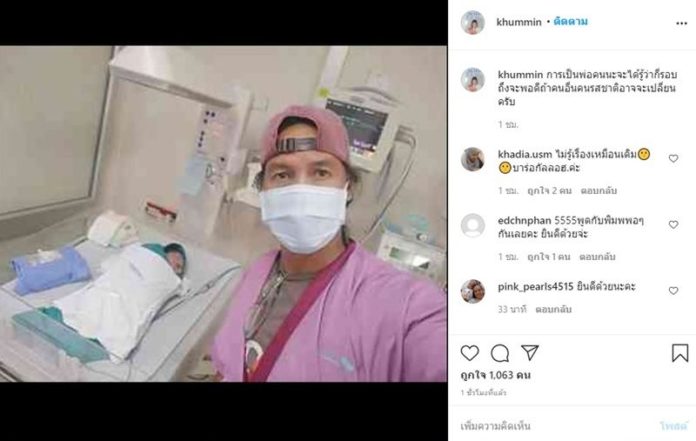Open the three-dot more options menu
Viewport: 696px width, 441px height.
(x=681, y=23)
